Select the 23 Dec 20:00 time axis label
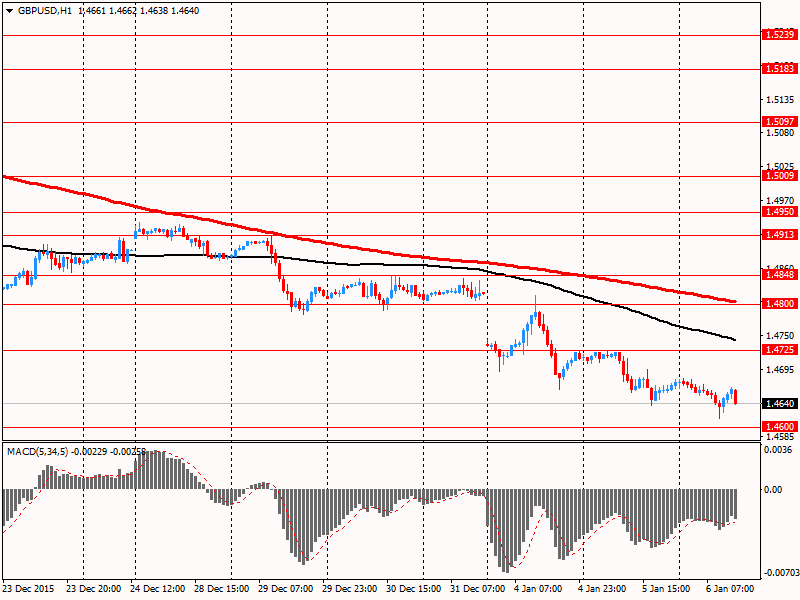This screenshot has width=800, height=600. coord(93,589)
